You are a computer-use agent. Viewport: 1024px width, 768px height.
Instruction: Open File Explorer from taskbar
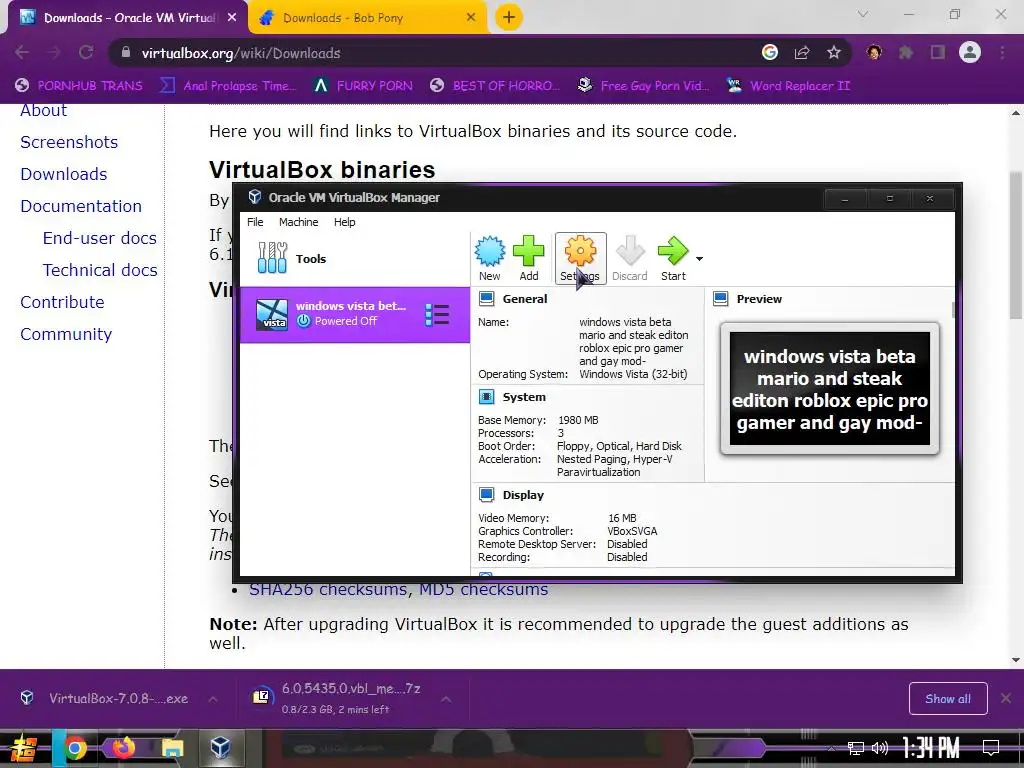172,748
